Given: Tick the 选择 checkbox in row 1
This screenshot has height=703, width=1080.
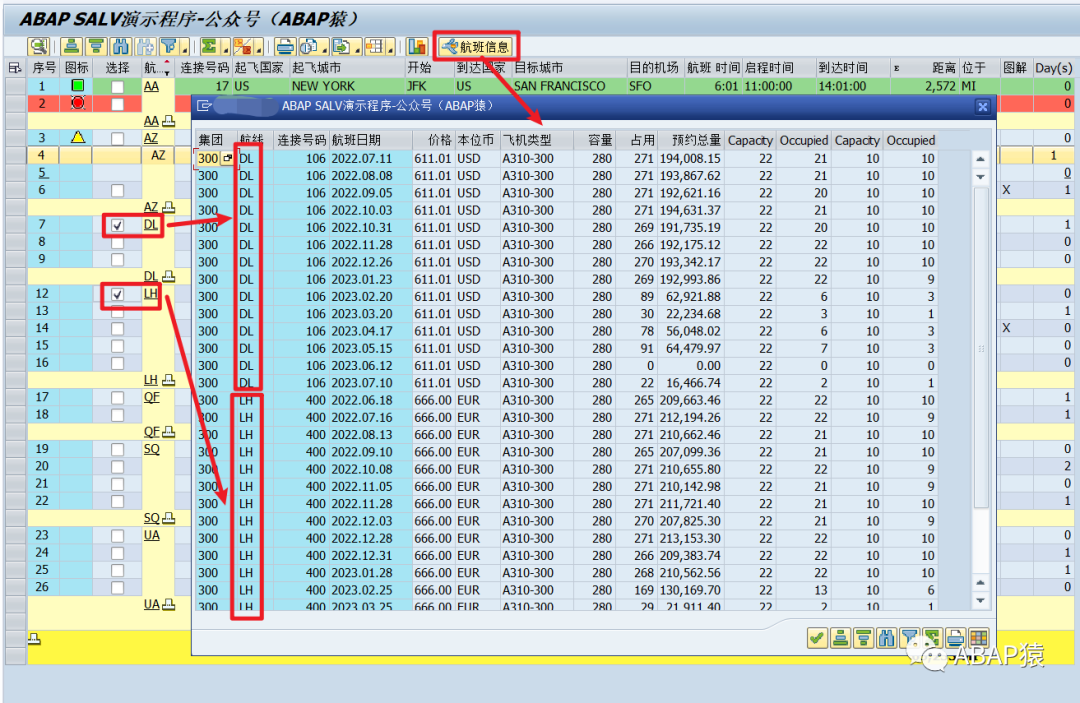Looking at the screenshot, I should tap(118, 87).
